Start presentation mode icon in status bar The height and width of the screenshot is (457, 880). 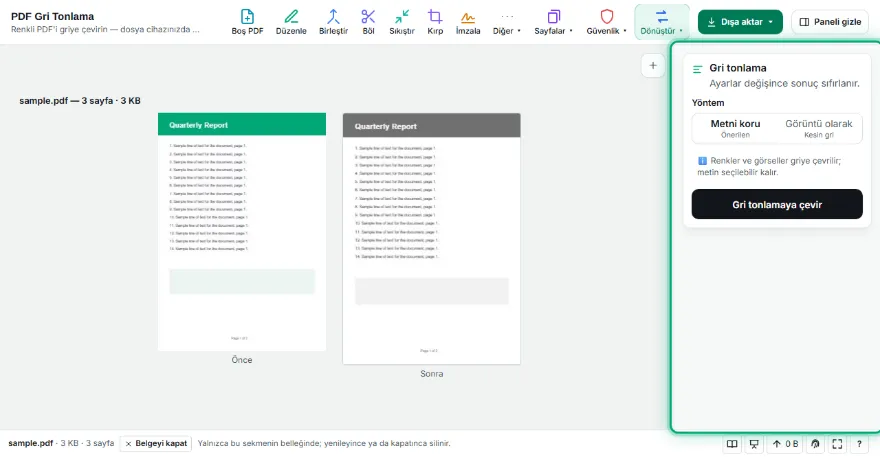pyautogui.click(x=754, y=444)
